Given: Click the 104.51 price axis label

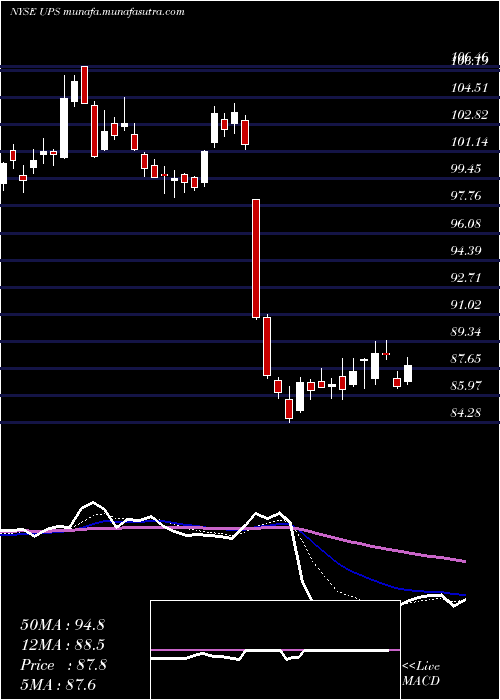Looking at the screenshot, I should (x=469, y=88).
